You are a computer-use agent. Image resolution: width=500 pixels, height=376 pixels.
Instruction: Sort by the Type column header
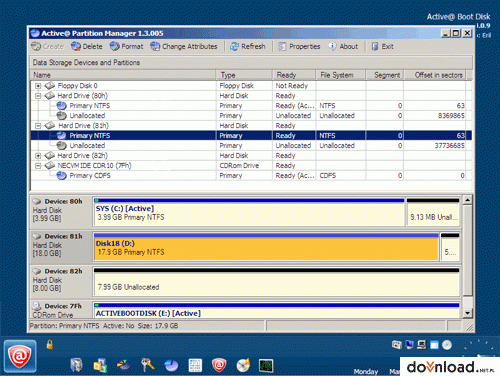pos(244,75)
